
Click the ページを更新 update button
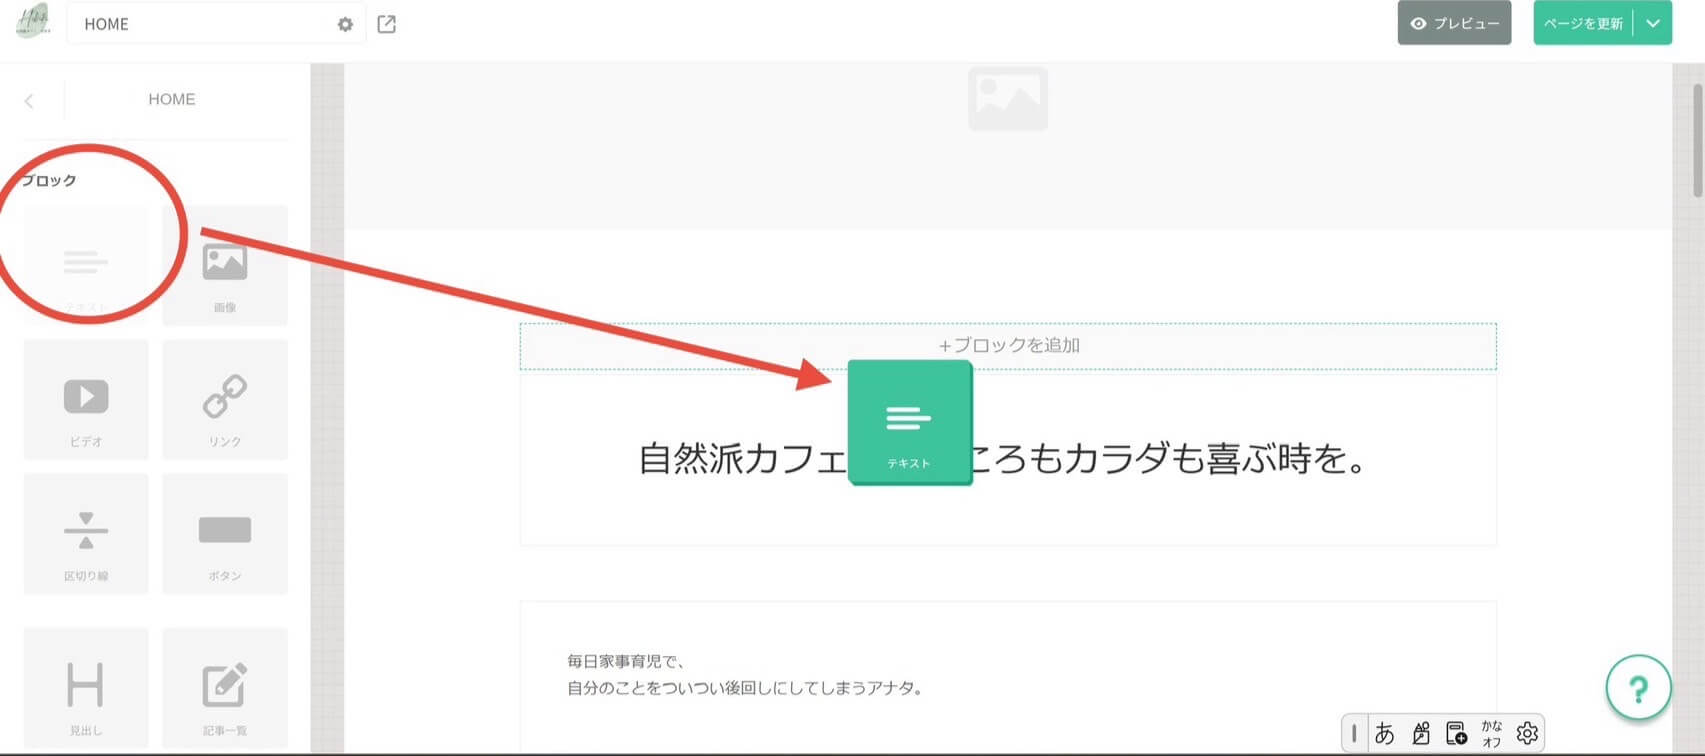[1583, 23]
